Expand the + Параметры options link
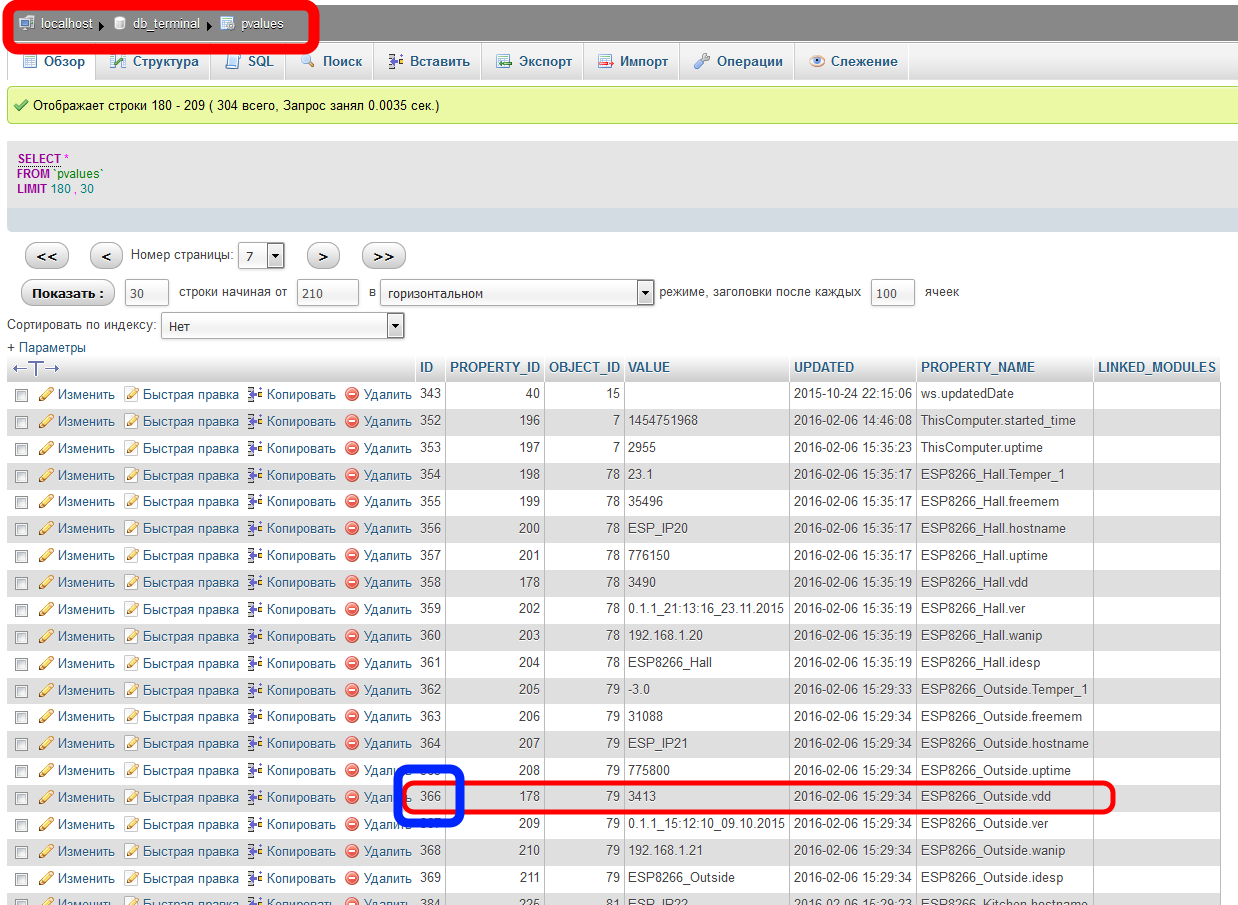Image resolution: width=1238 pixels, height=905 pixels. click(46, 347)
